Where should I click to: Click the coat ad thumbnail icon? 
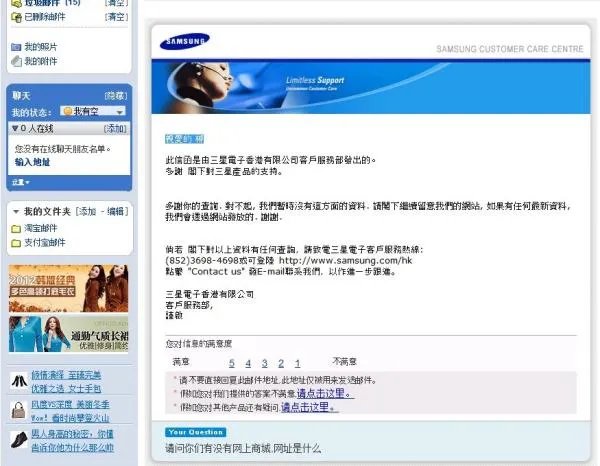(x=19, y=381)
